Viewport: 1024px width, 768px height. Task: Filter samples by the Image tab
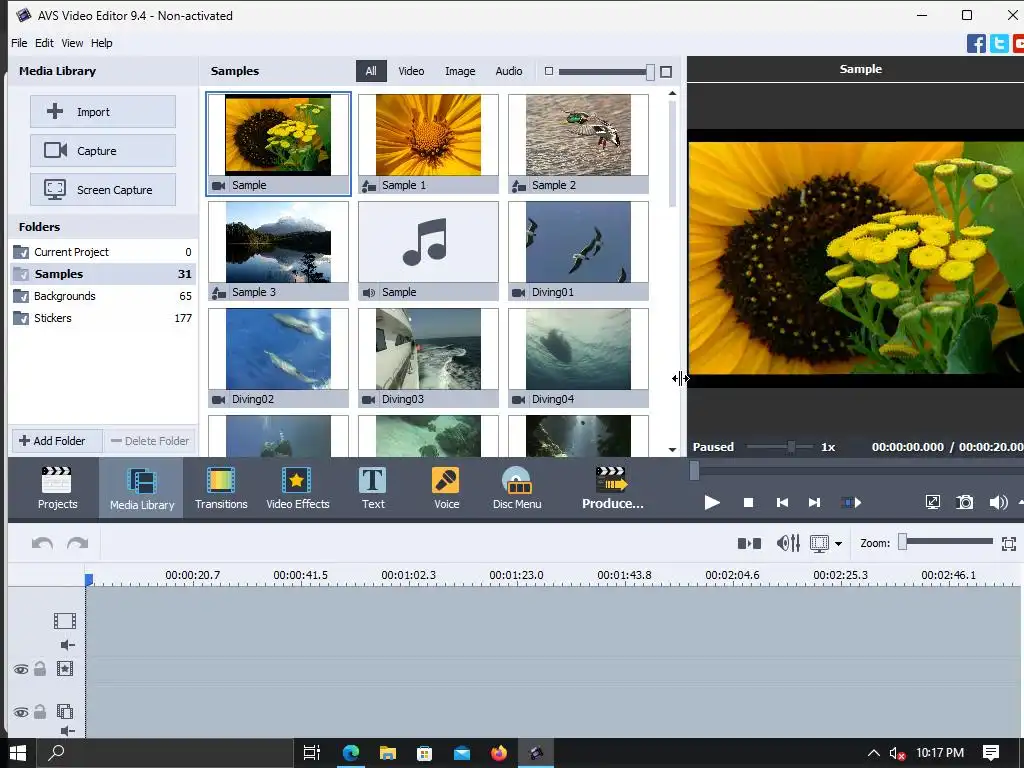click(460, 71)
